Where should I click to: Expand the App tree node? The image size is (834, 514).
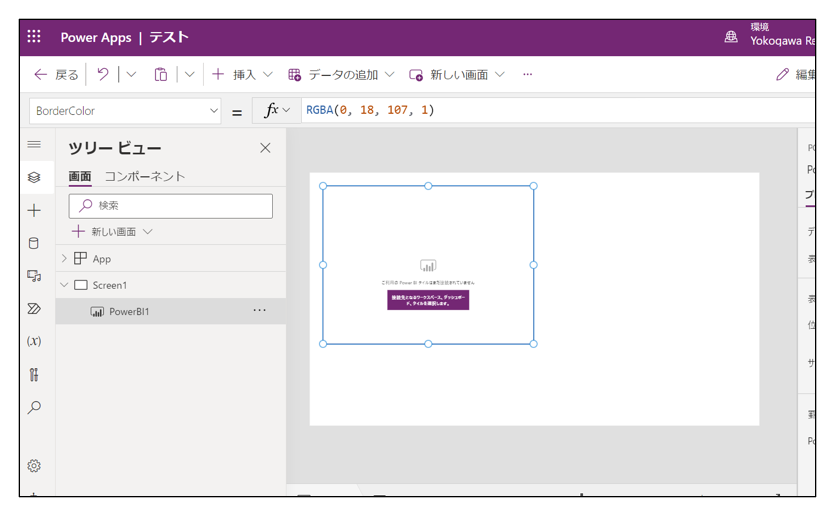64,258
